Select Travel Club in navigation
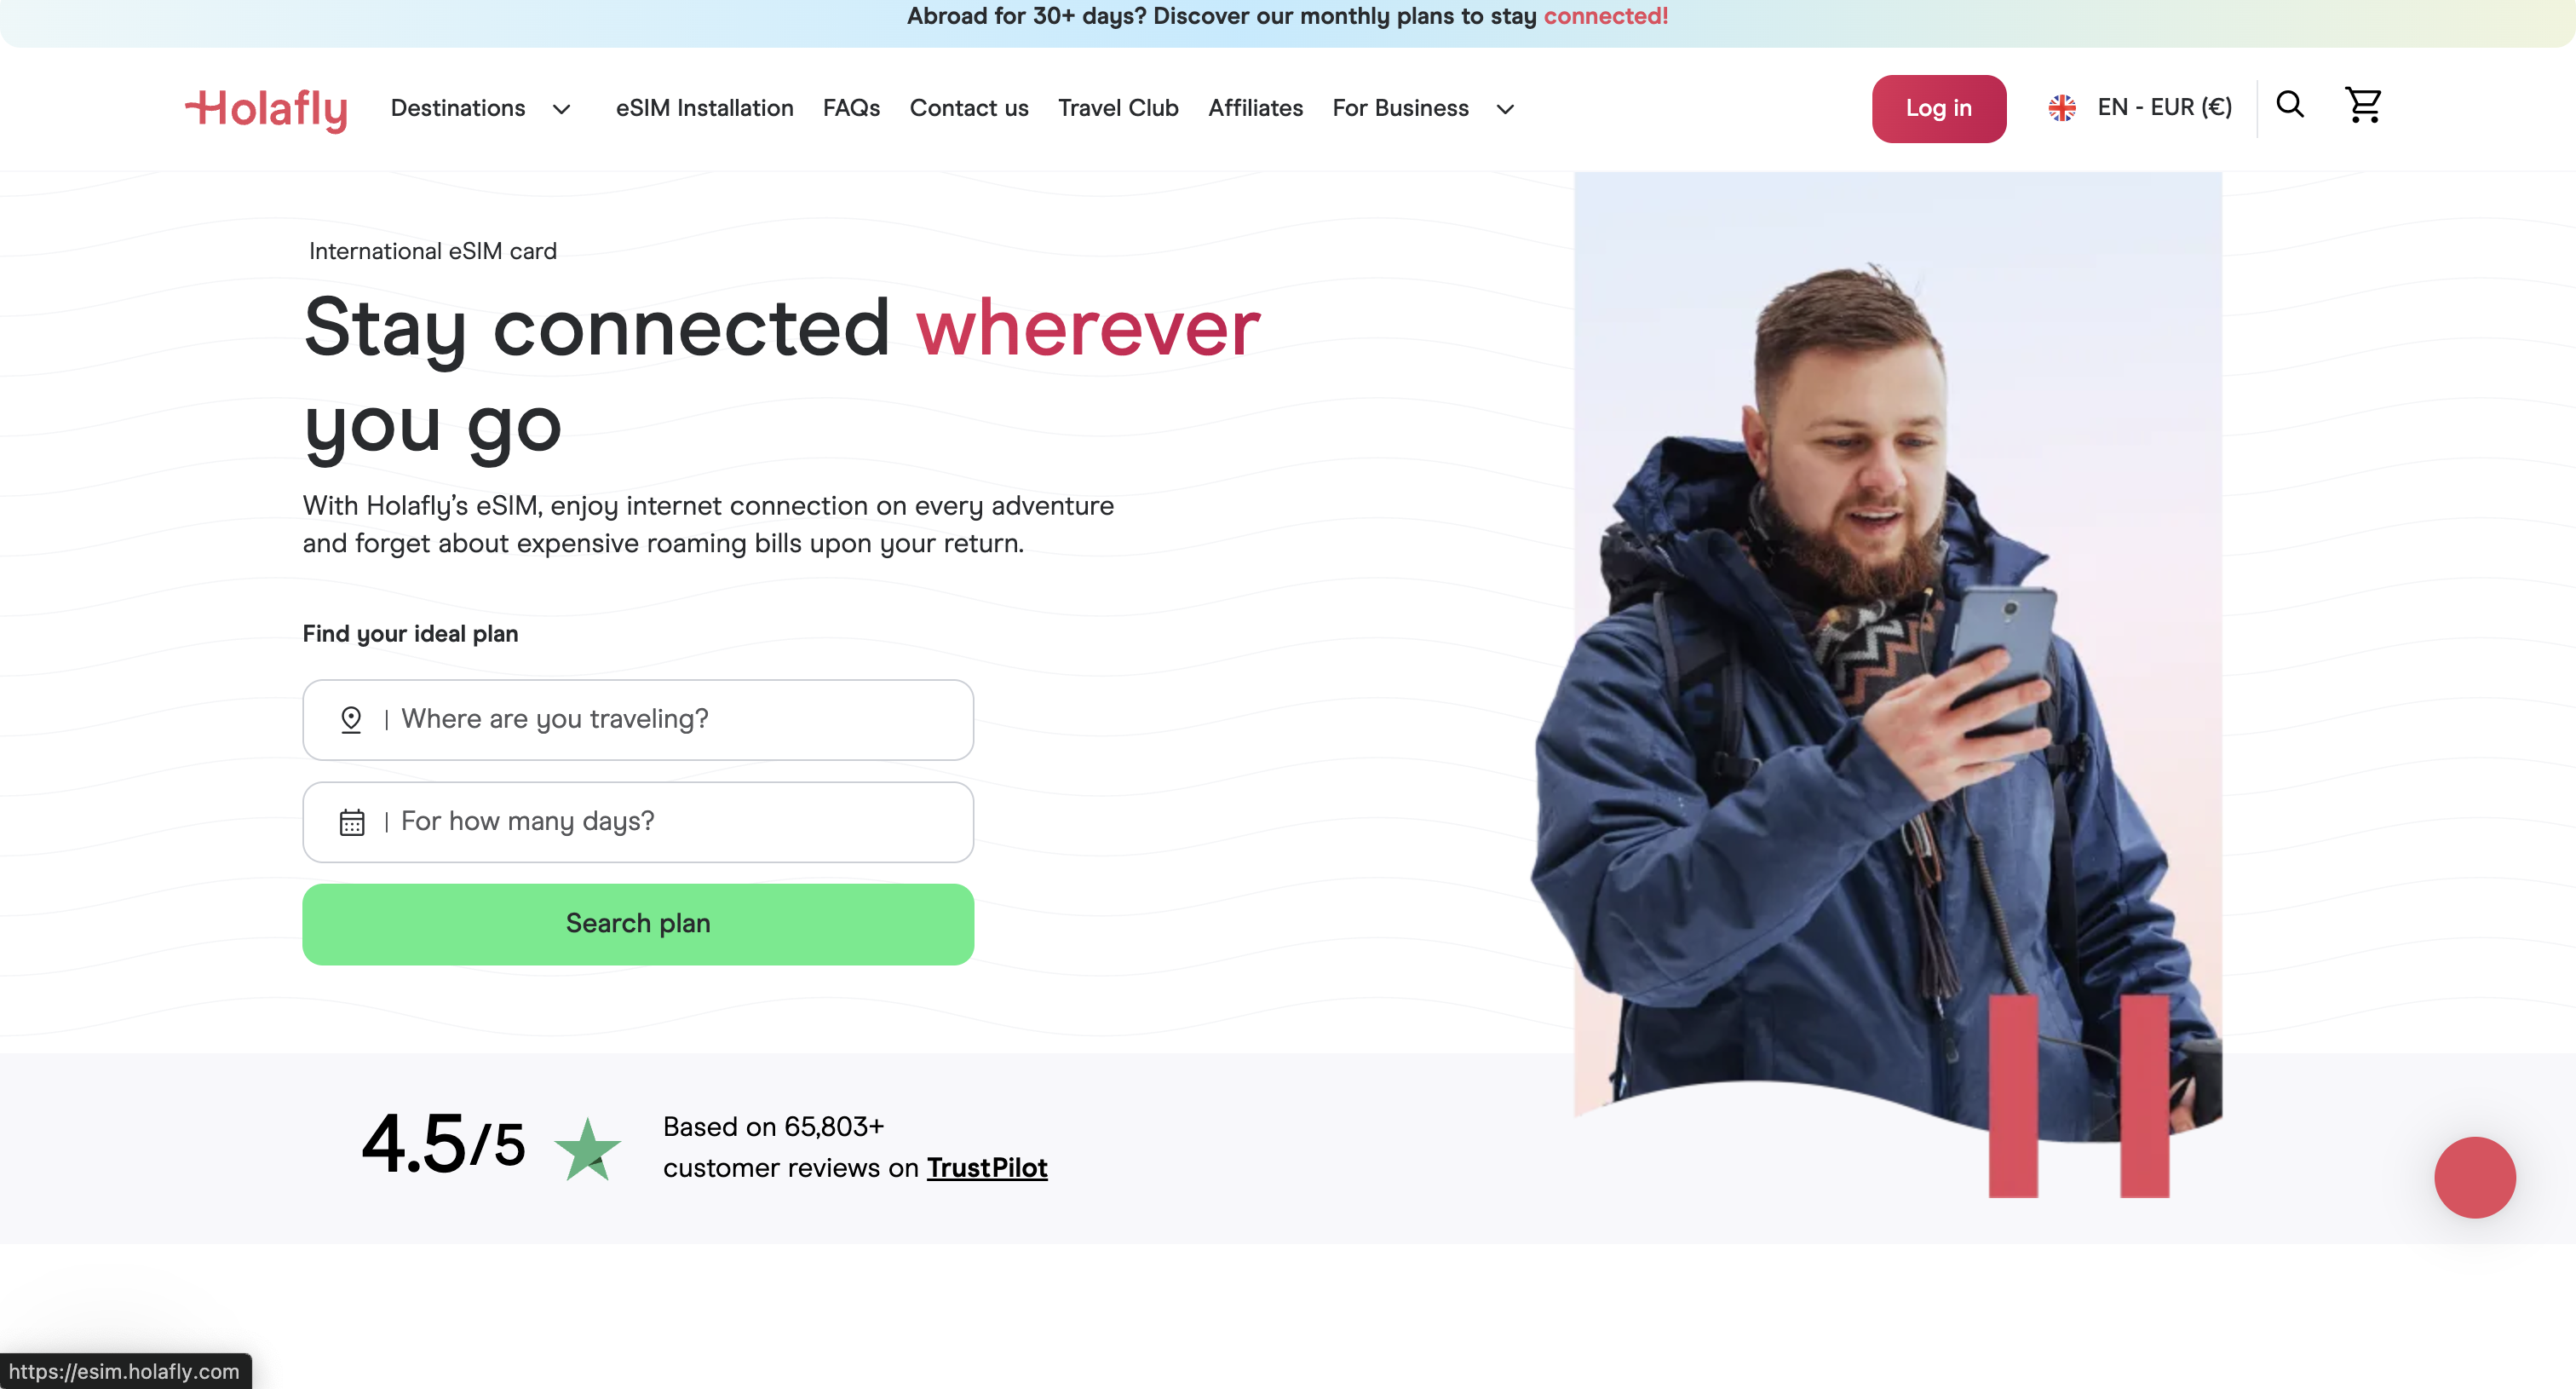Image resolution: width=2576 pixels, height=1389 pixels. pyautogui.click(x=1118, y=108)
